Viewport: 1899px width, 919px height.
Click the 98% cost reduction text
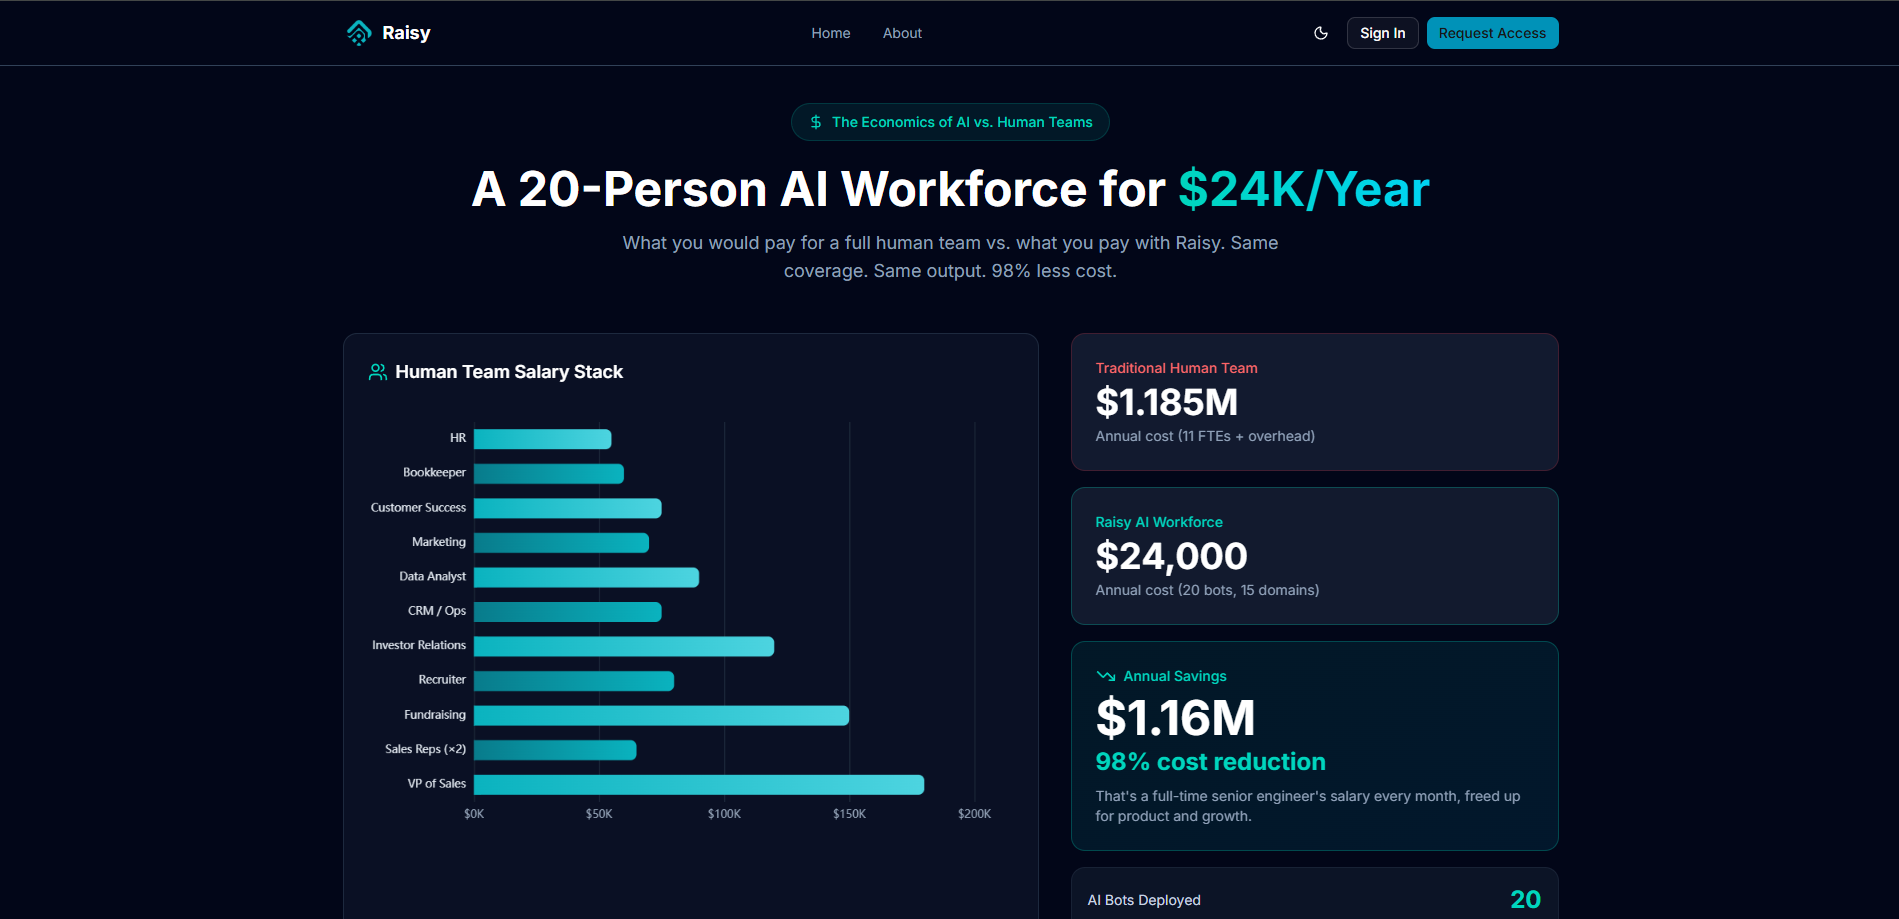click(1210, 762)
